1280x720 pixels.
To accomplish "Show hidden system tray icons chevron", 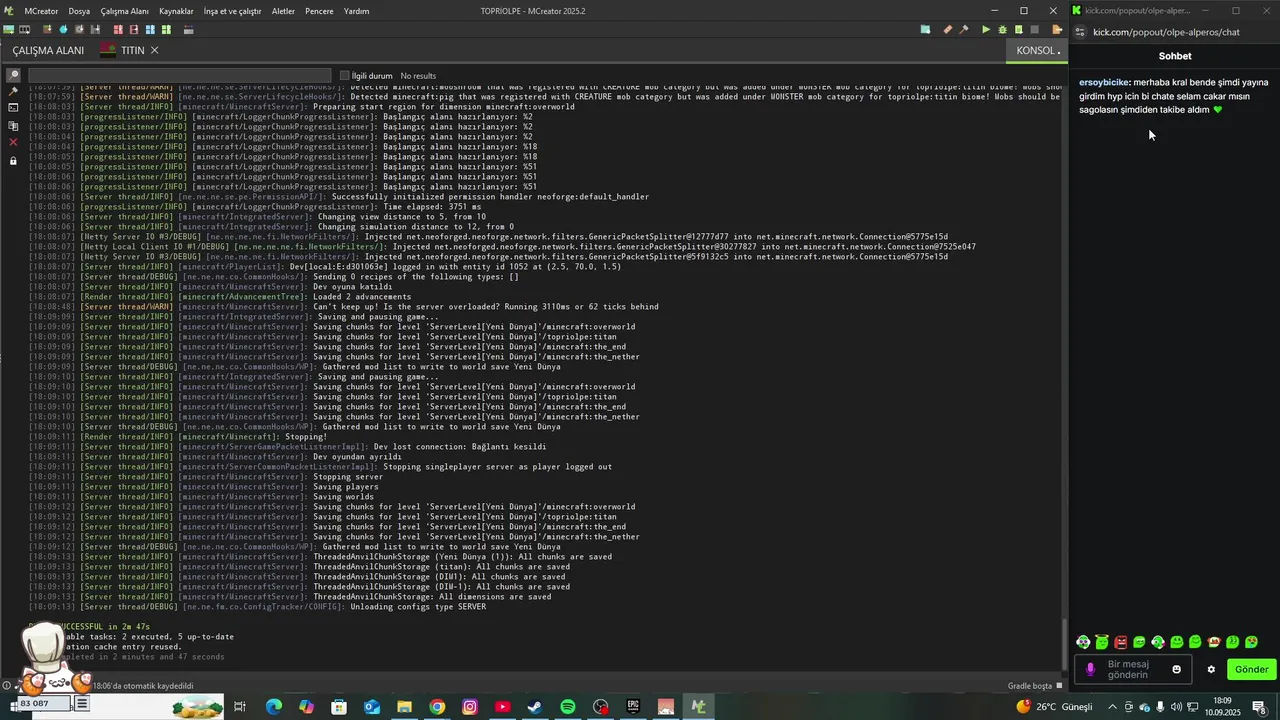I will tap(1112, 707).
